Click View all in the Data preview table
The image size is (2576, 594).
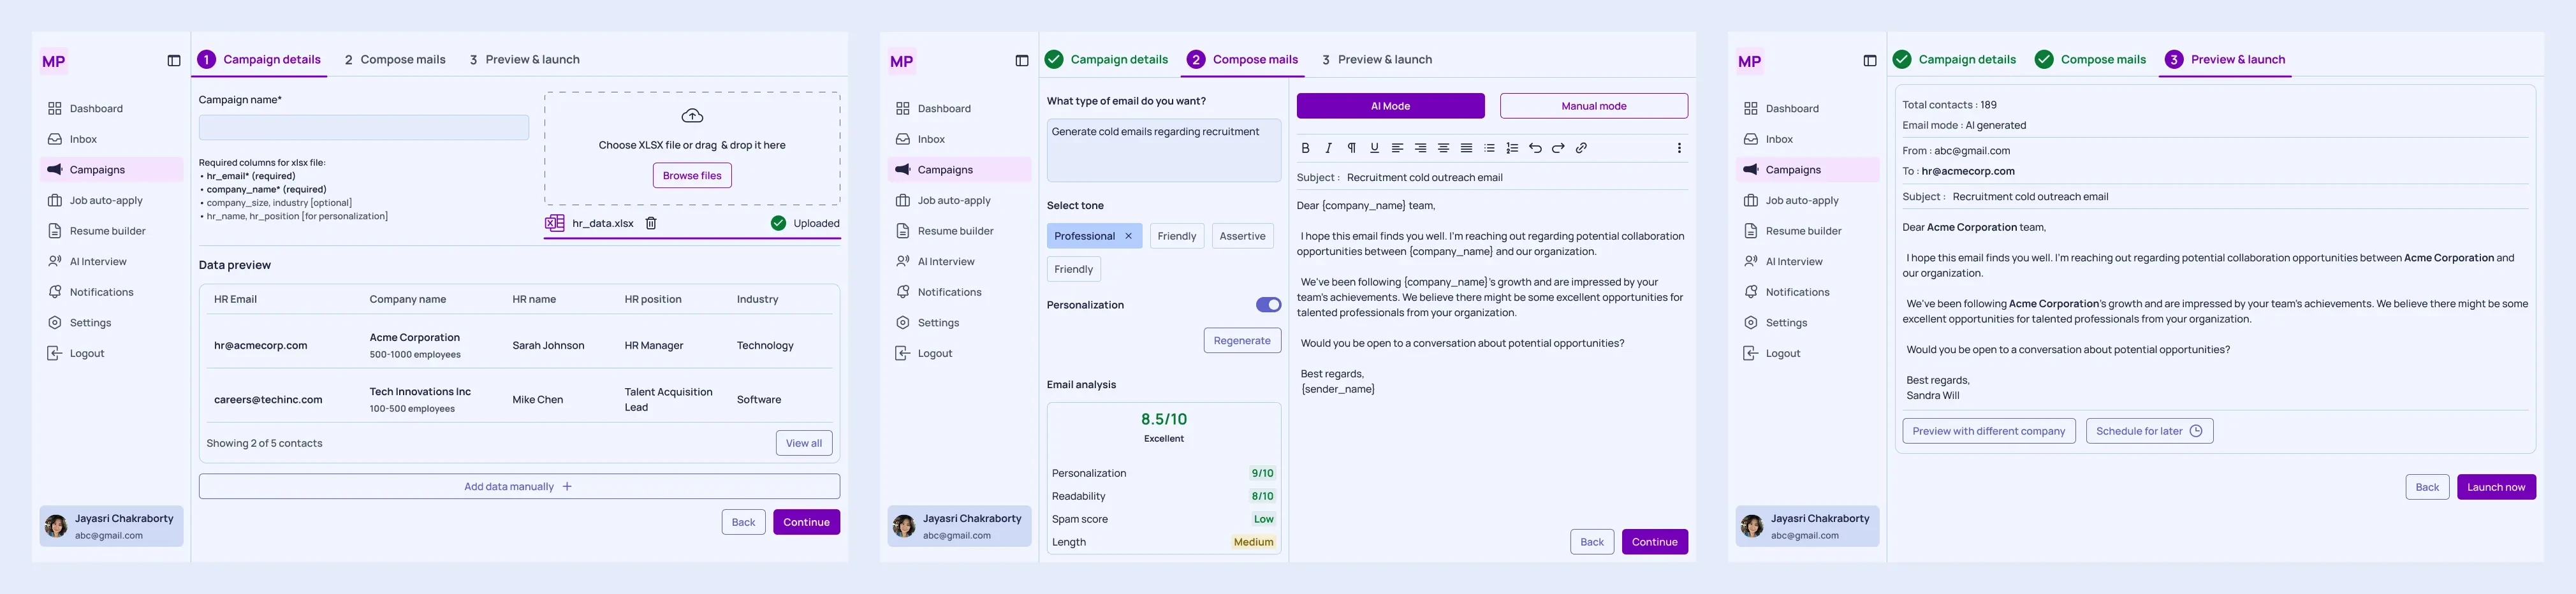[804, 443]
